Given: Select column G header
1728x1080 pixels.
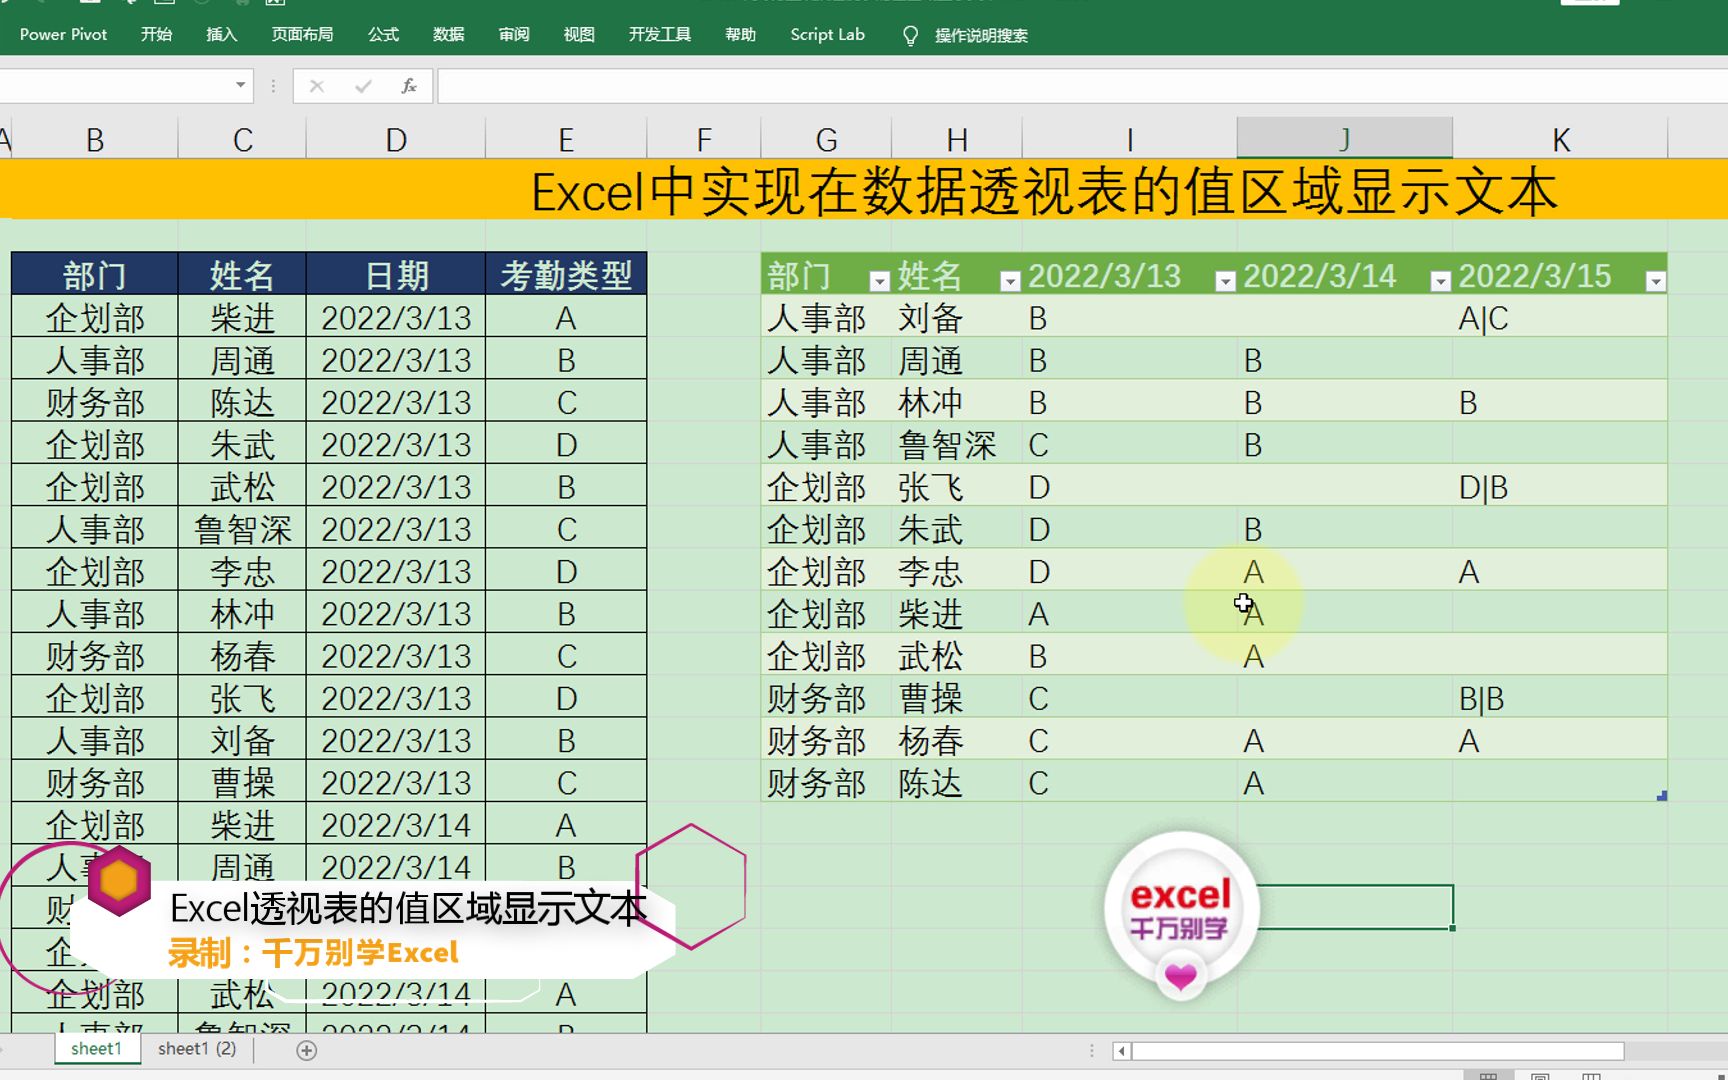Looking at the screenshot, I should 826,139.
